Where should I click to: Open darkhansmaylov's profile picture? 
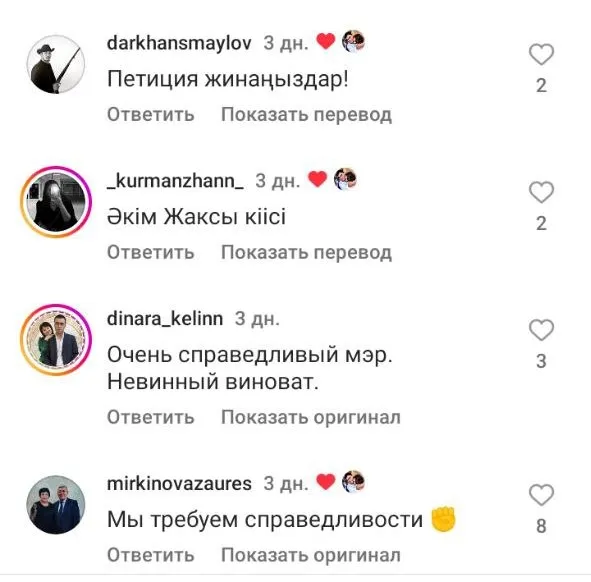point(56,64)
